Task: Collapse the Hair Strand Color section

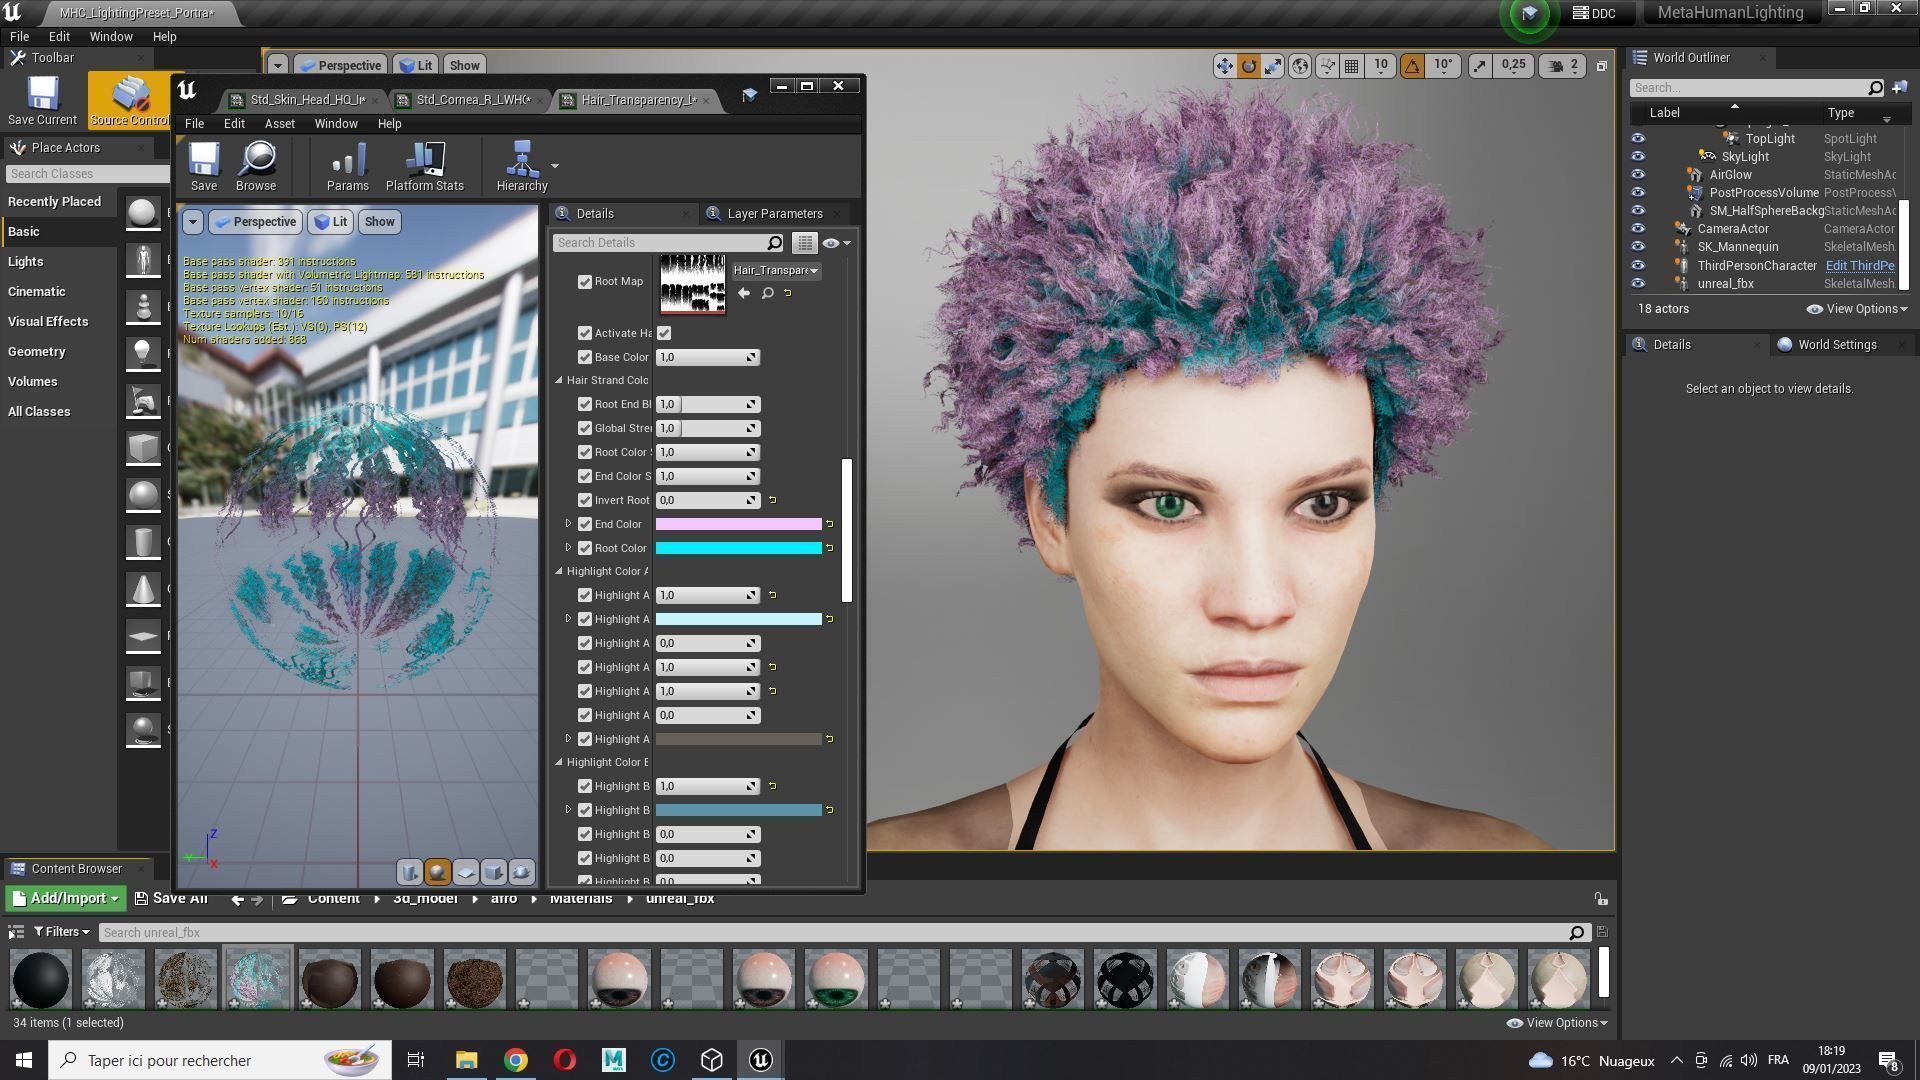Action: click(559, 380)
